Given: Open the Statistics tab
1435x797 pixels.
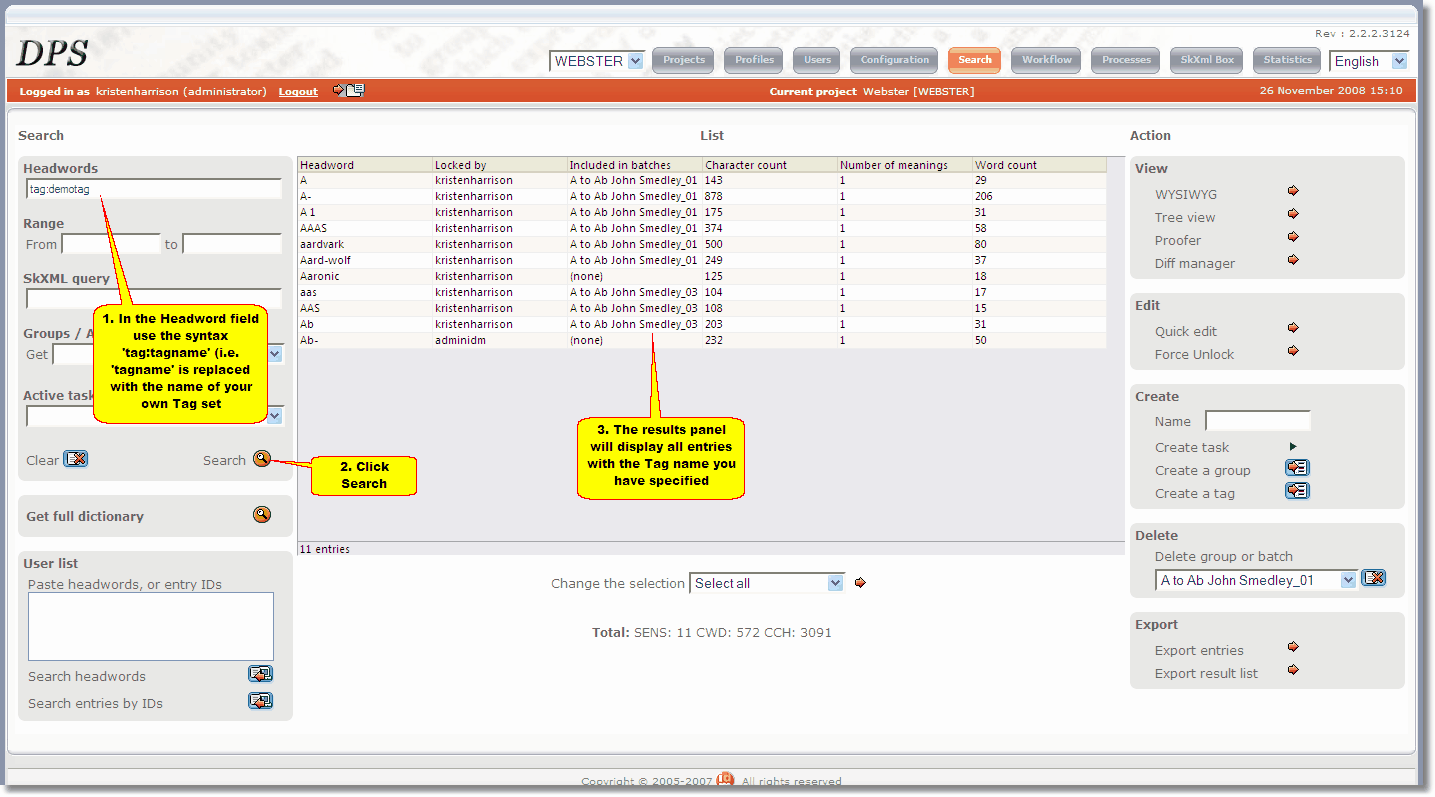Looking at the screenshot, I should pos(1287,60).
